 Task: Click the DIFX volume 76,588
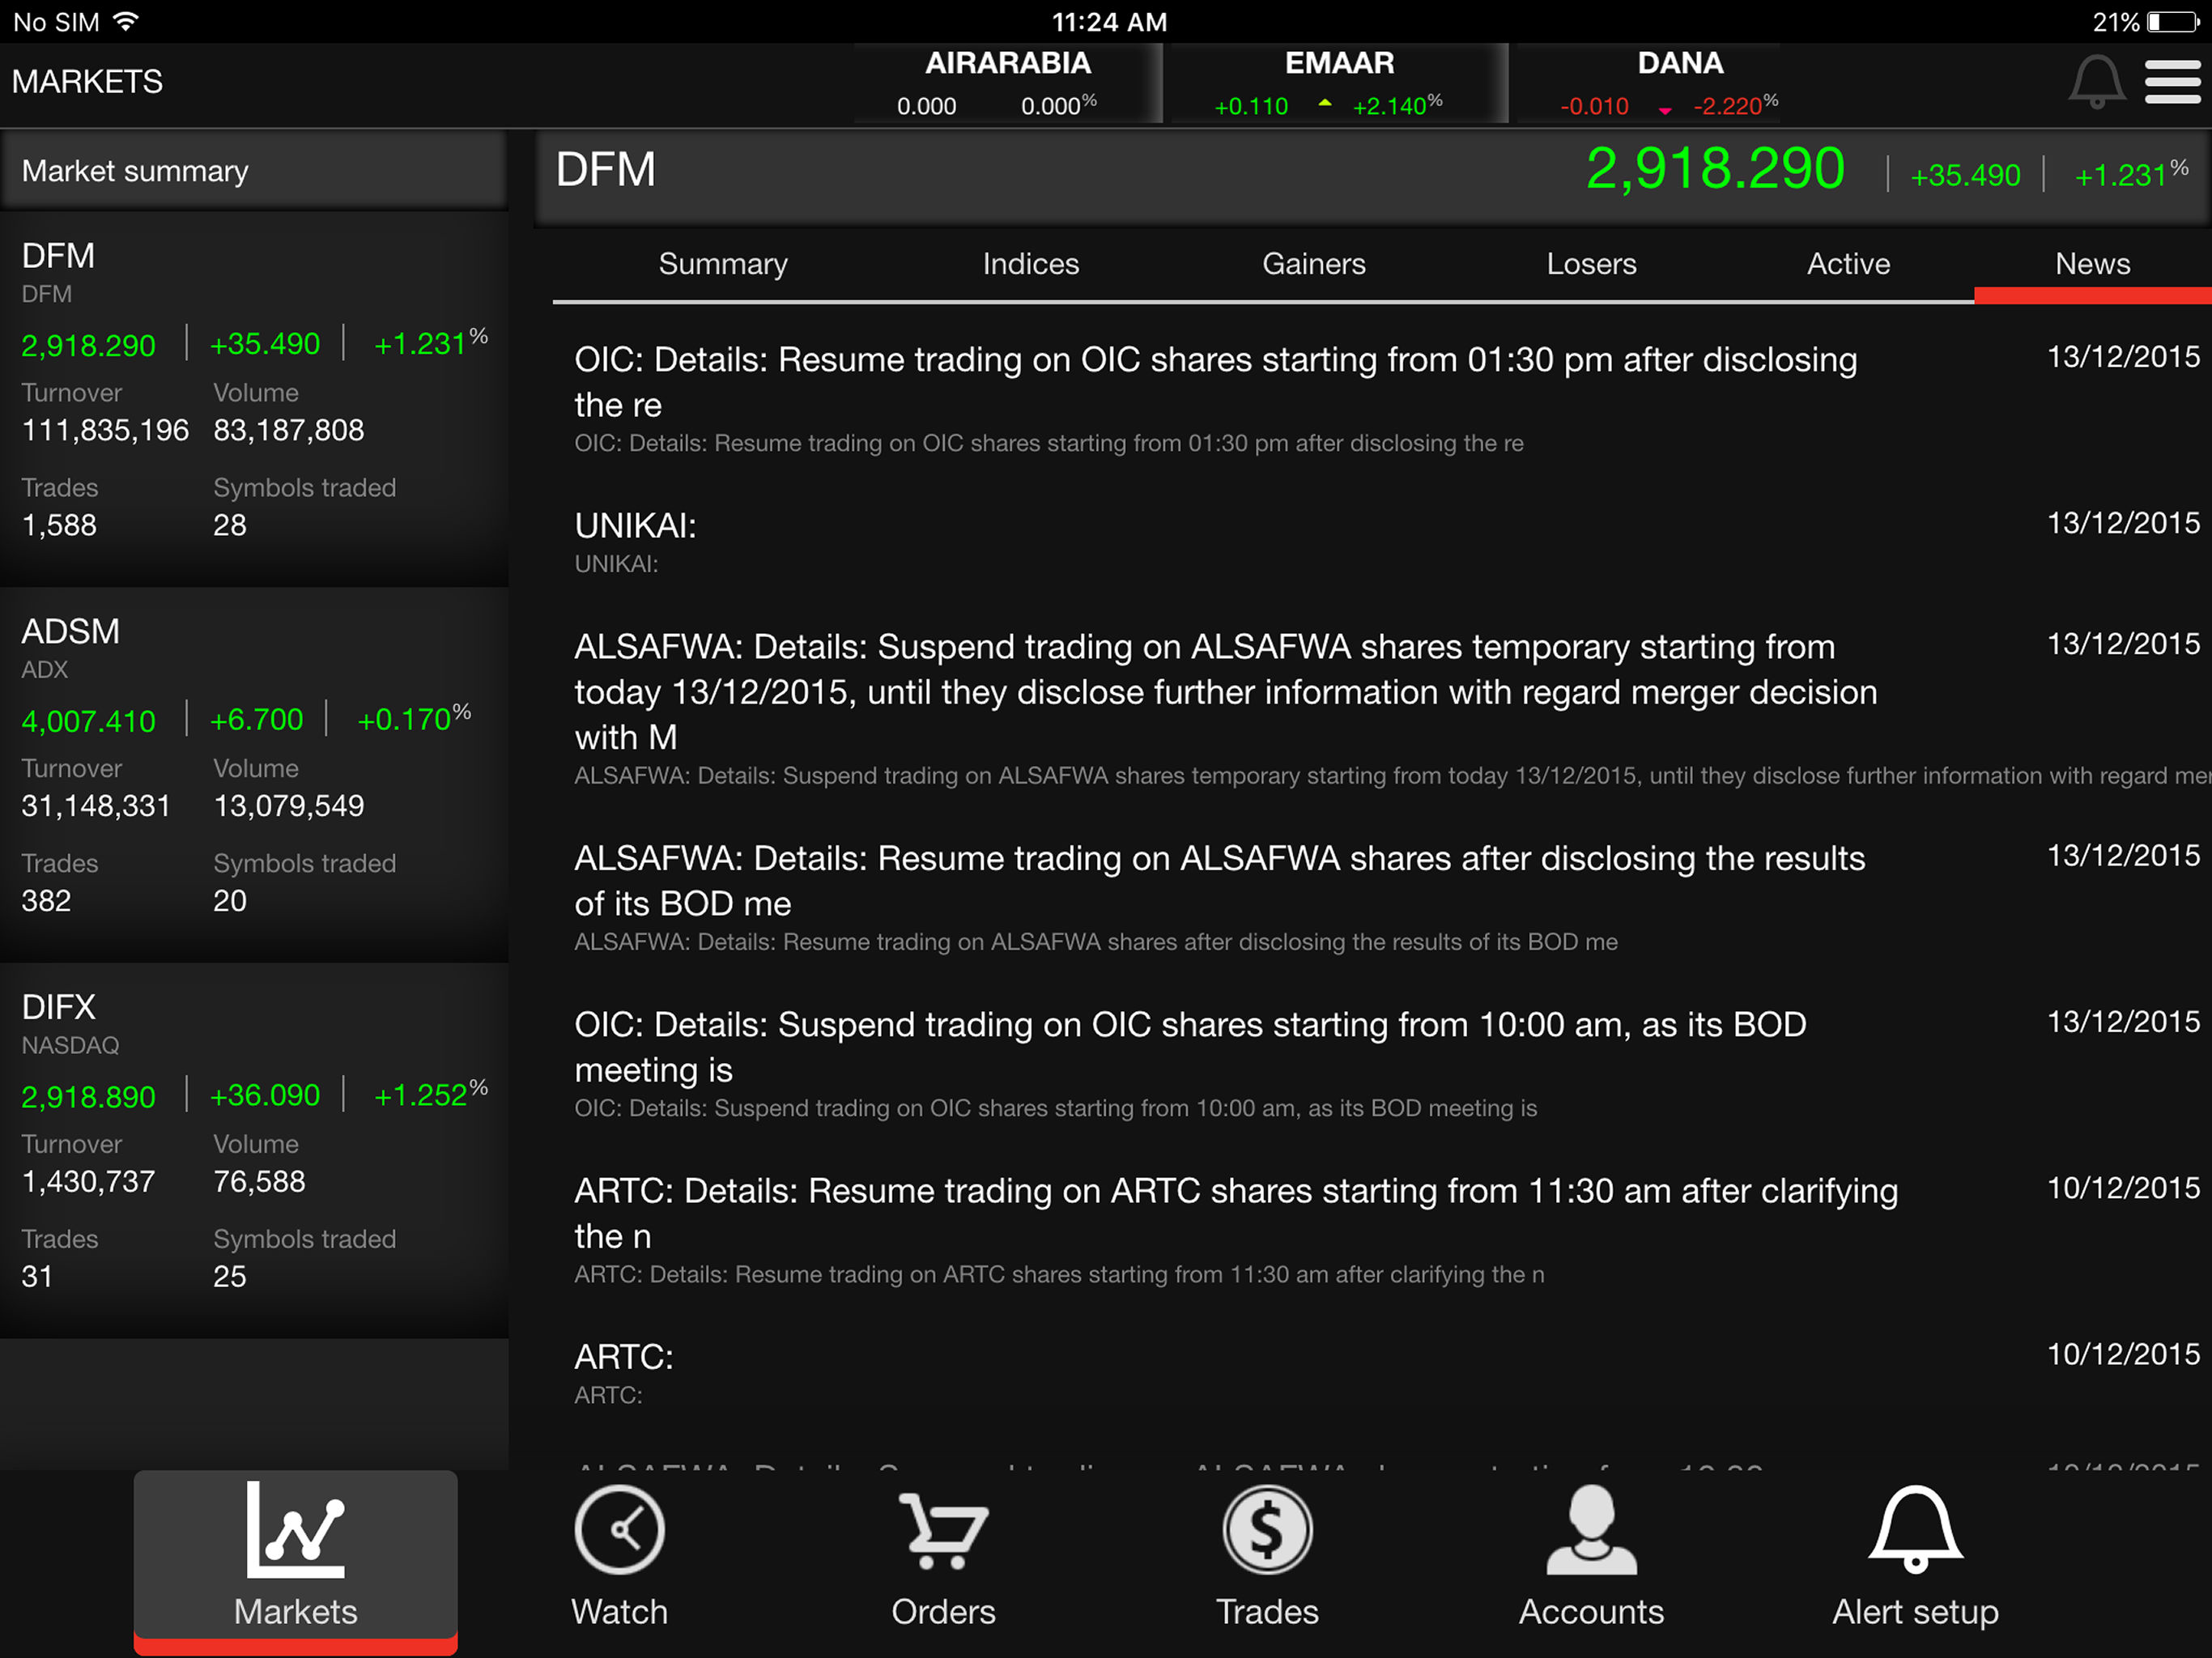[x=259, y=1183]
